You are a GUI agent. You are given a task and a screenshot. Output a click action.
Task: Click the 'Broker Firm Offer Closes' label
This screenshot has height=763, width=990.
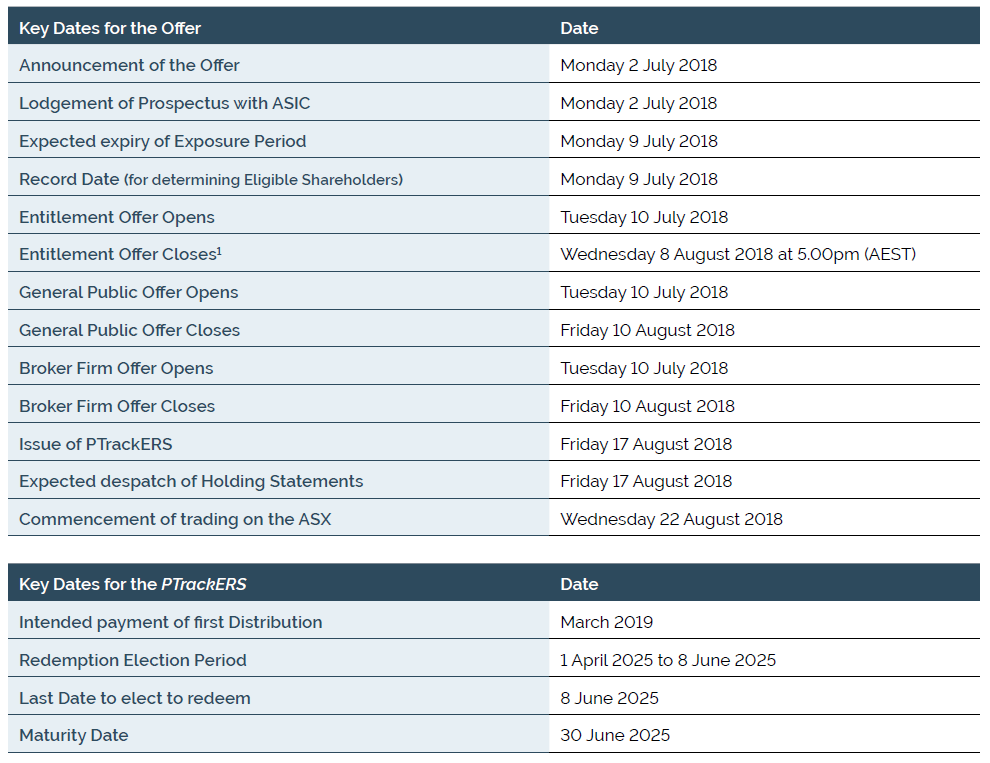coord(117,406)
